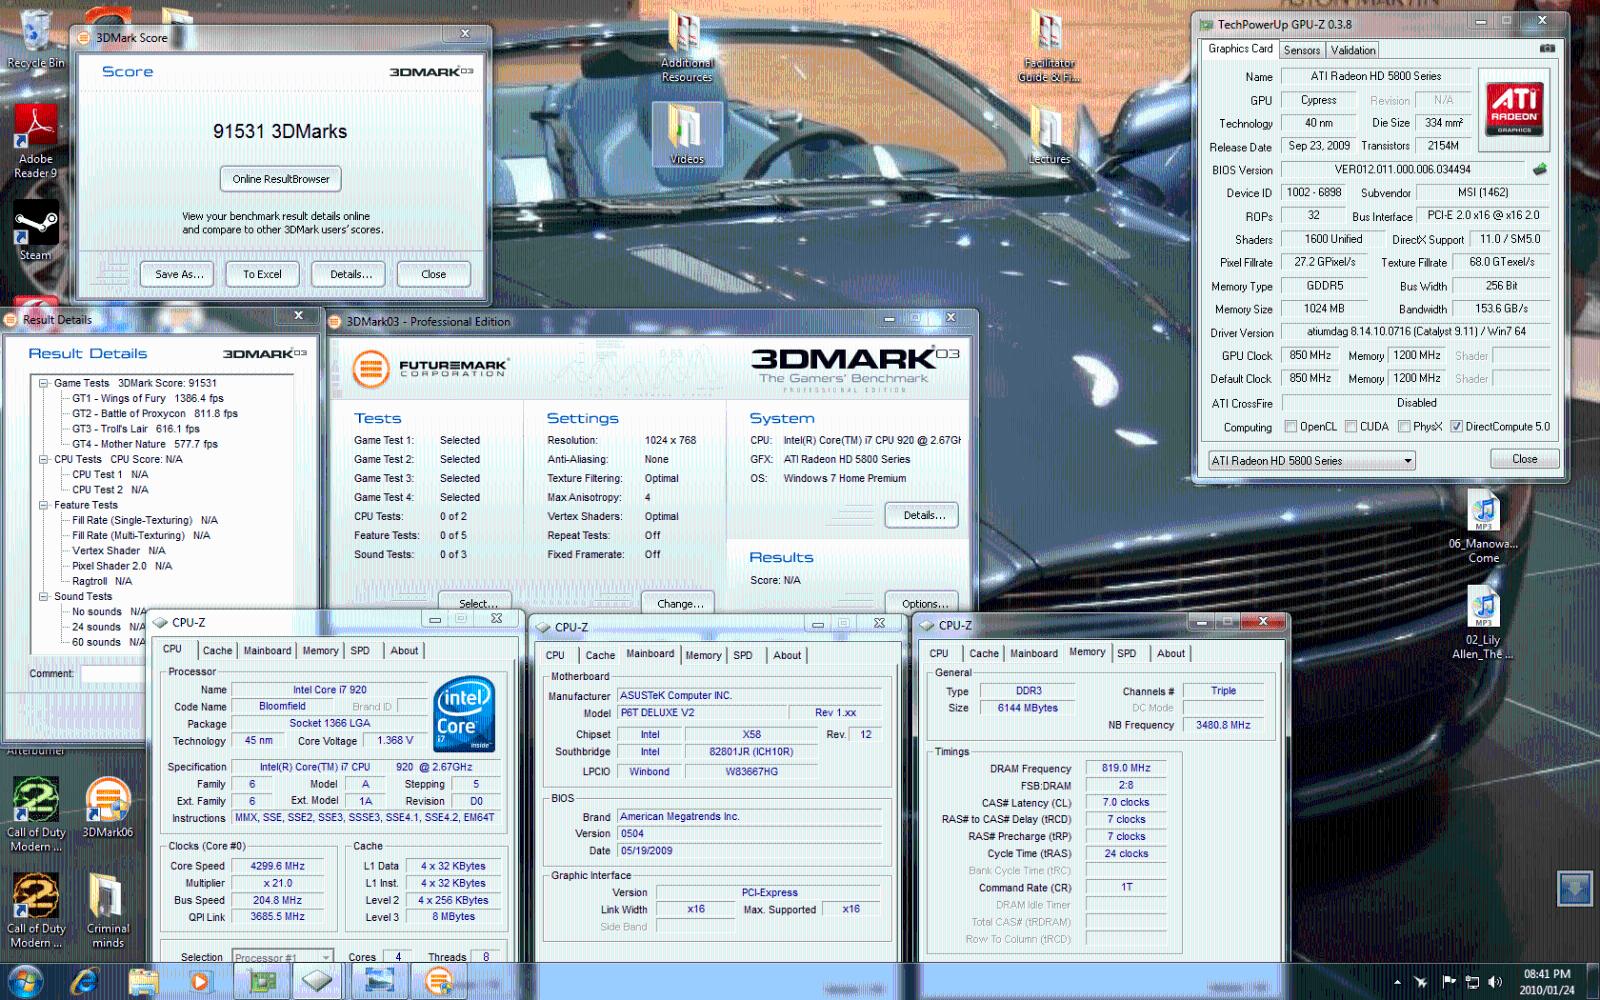This screenshot has width=1600, height=1000.
Task: Click the Comment field in Result Details
Action: (x=112, y=673)
